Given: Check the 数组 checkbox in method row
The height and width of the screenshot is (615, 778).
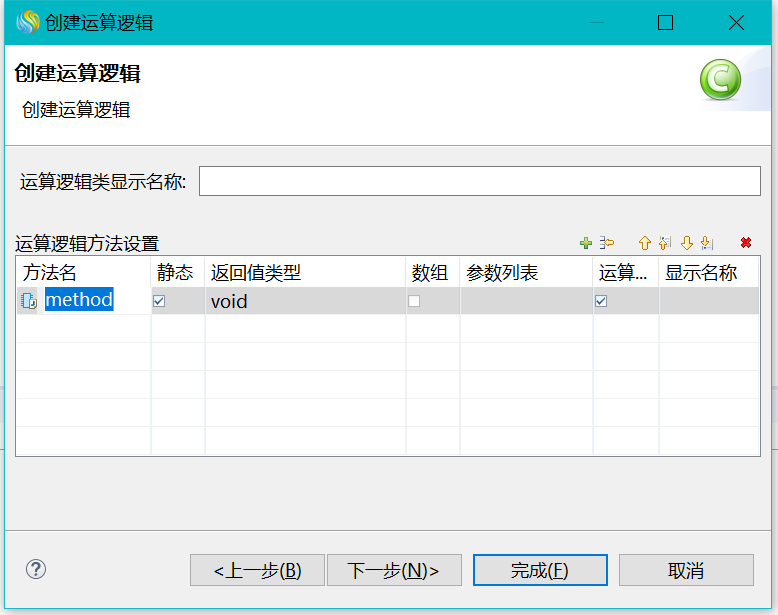Looking at the screenshot, I should tap(414, 301).
